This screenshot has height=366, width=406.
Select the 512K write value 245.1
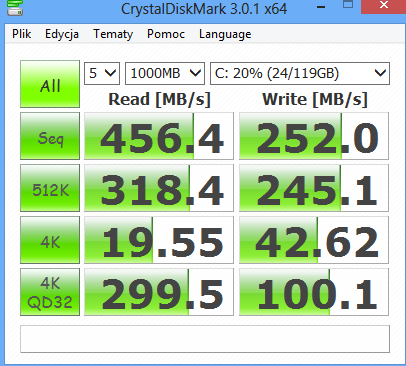(x=314, y=188)
